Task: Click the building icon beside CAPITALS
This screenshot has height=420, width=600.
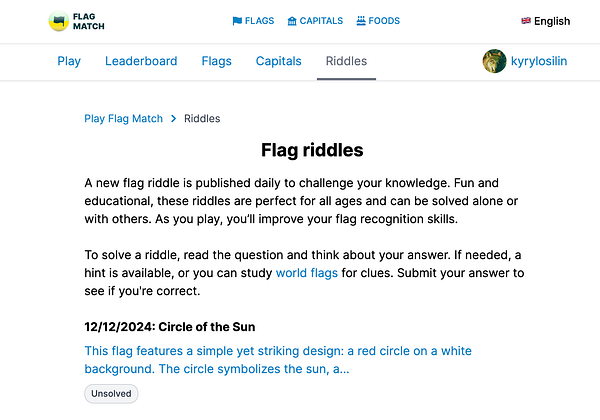Action: [292, 21]
